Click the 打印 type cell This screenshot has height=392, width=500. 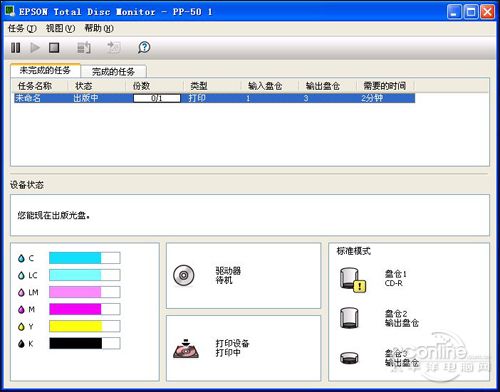(x=197, y=98)
